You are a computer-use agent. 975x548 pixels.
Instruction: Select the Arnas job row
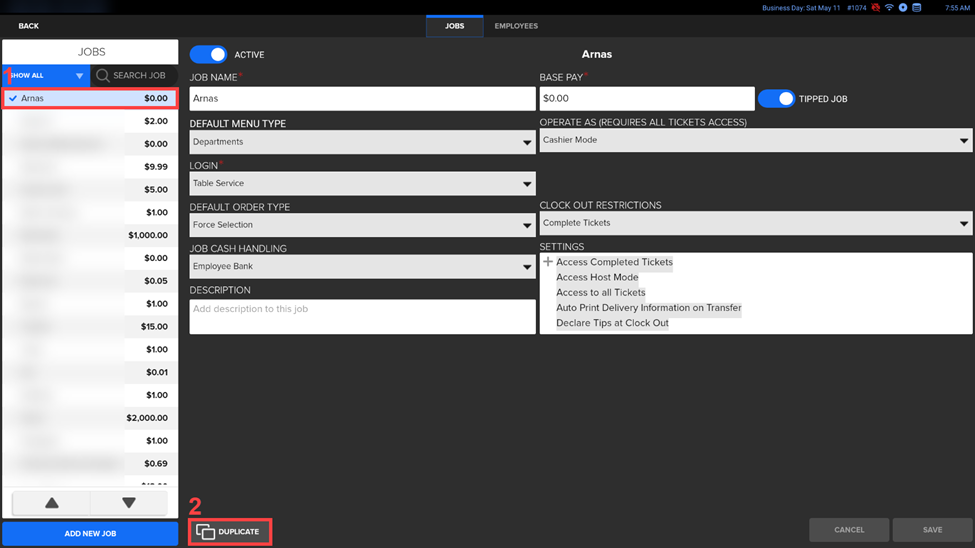[90, 98]
